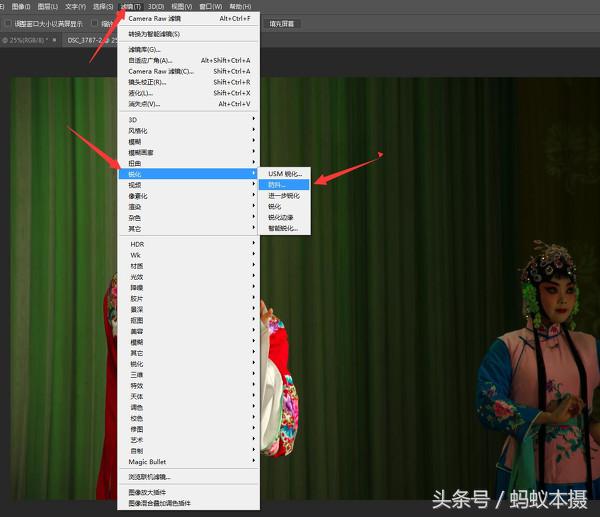The image size is (600, 517).
Task: Expand the 校色 plugin group
Action: click(x=189, y=418)
